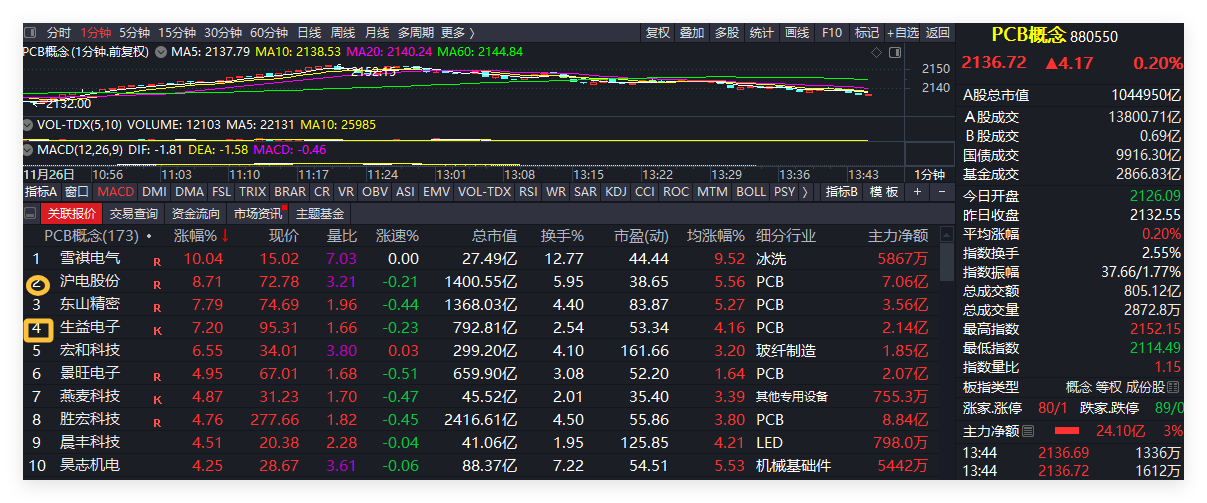This screenshot has height=503, width=1207.
Task: Click the R mark beside 沪电股份
Action: click(157, 284)
